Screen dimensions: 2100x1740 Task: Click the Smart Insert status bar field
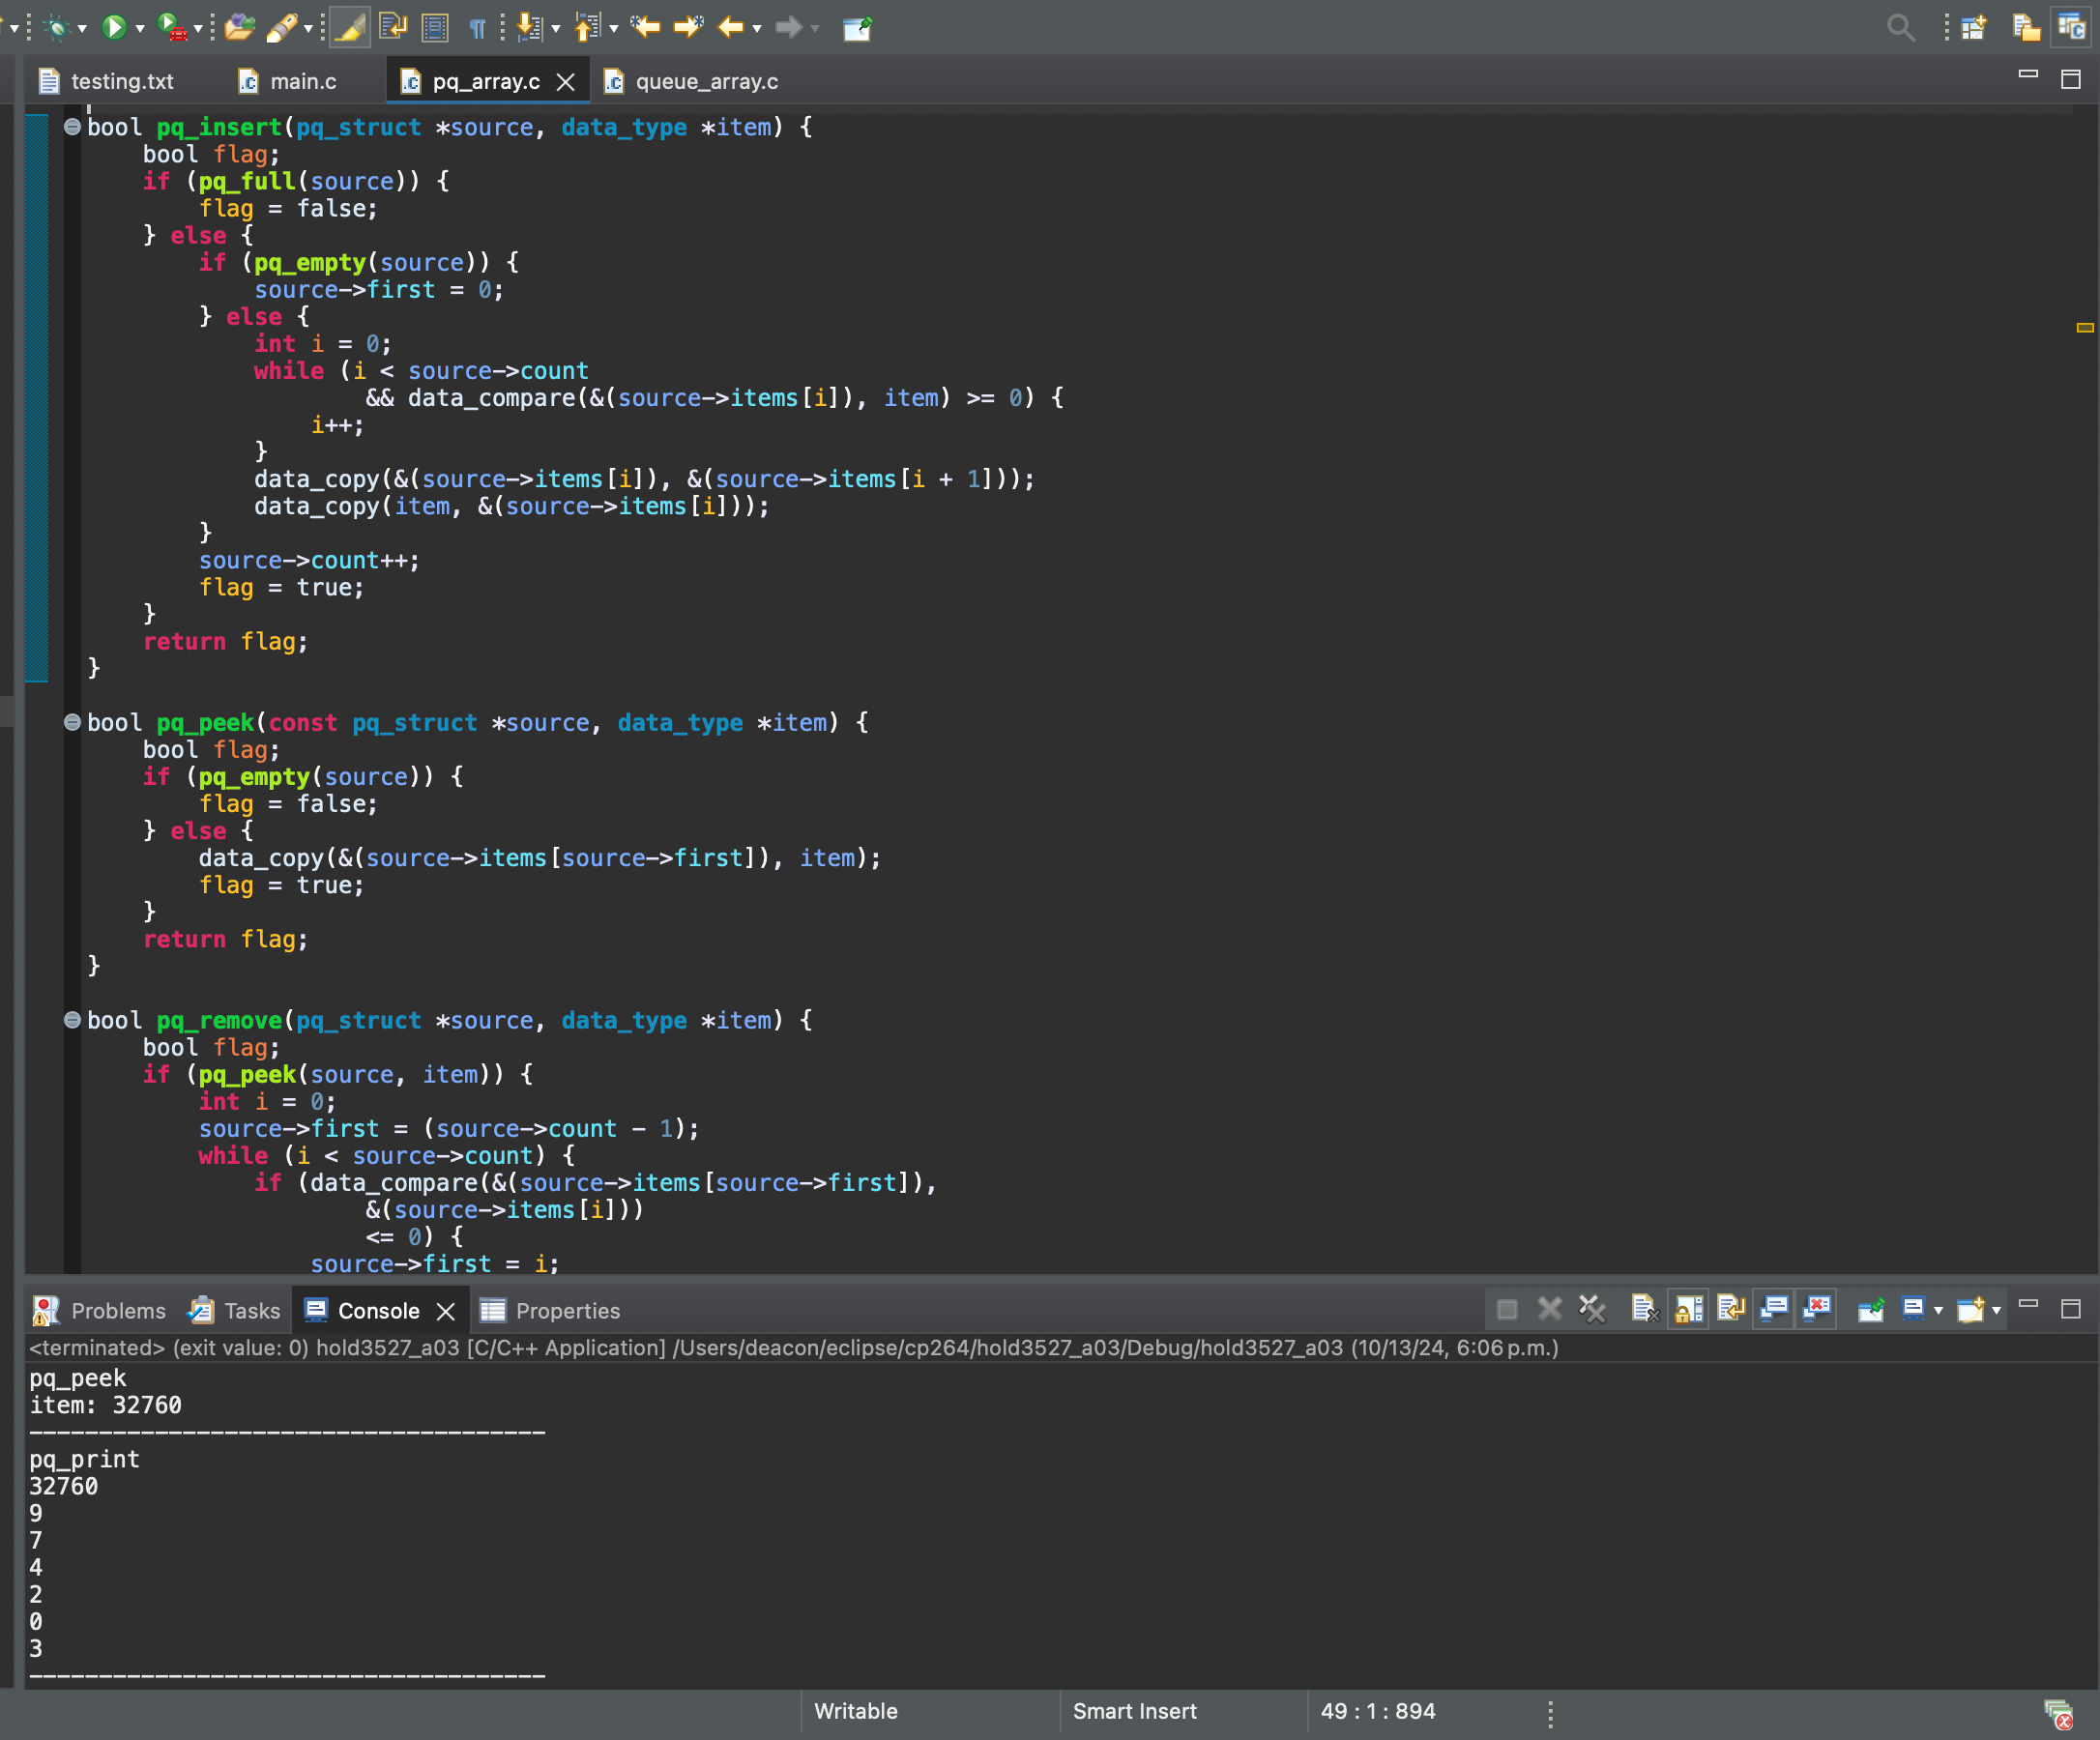(1135, 1711)
